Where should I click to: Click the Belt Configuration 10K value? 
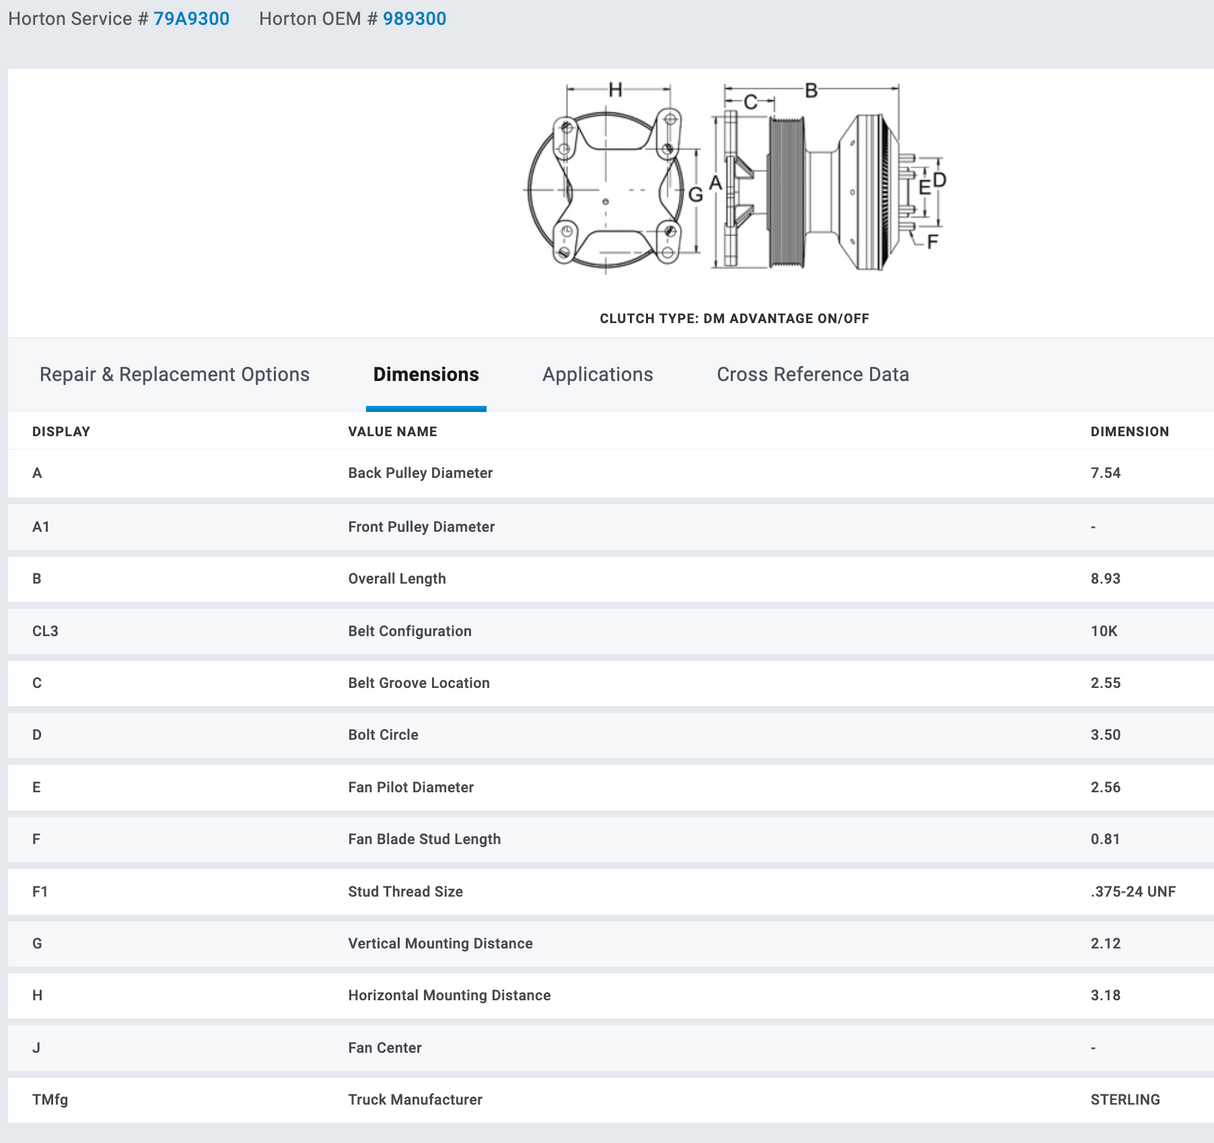(x=1104, y=631)
